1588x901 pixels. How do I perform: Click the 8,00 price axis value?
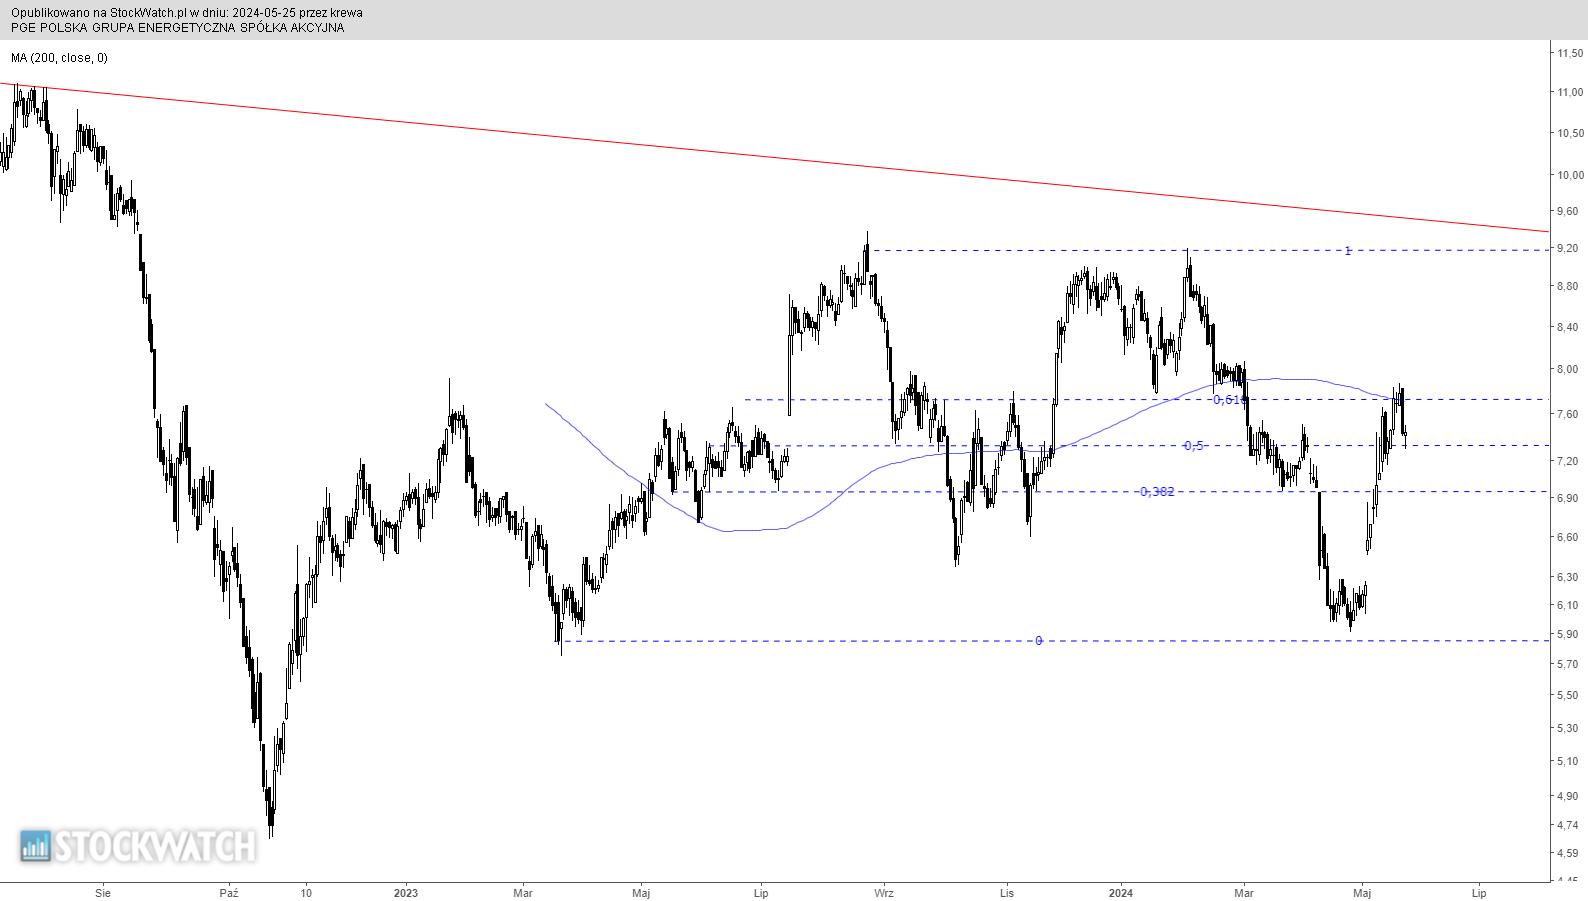point(1567,369)
